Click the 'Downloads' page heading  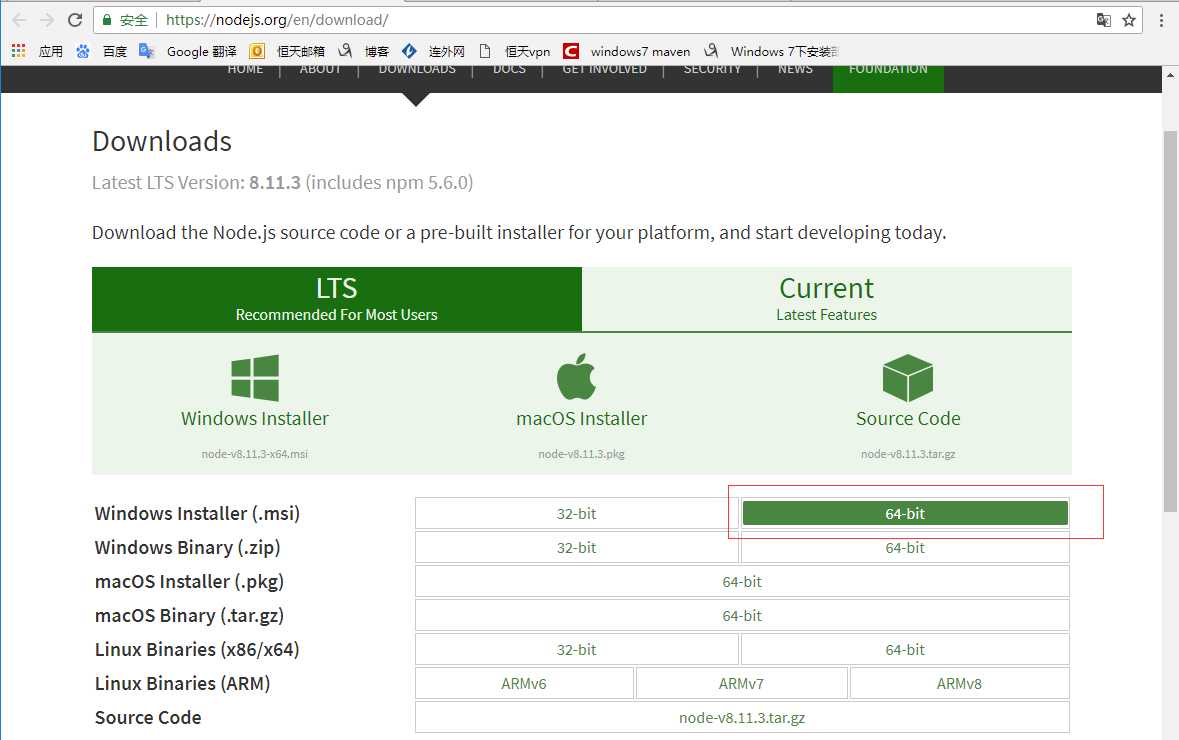162,141
